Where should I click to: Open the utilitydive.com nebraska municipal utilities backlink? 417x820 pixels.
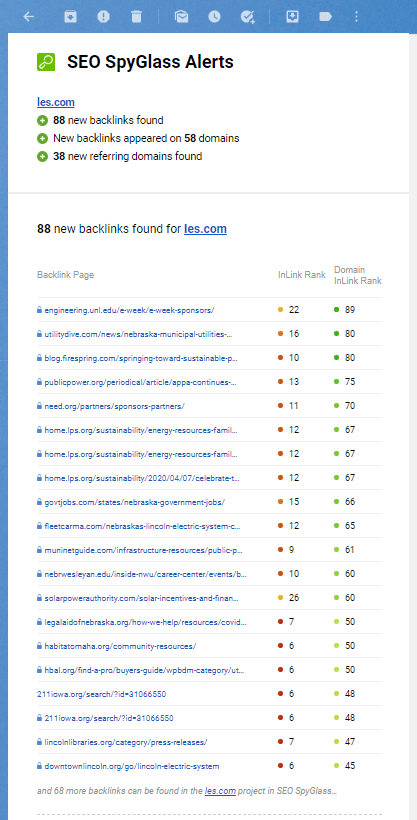point(139,334)
